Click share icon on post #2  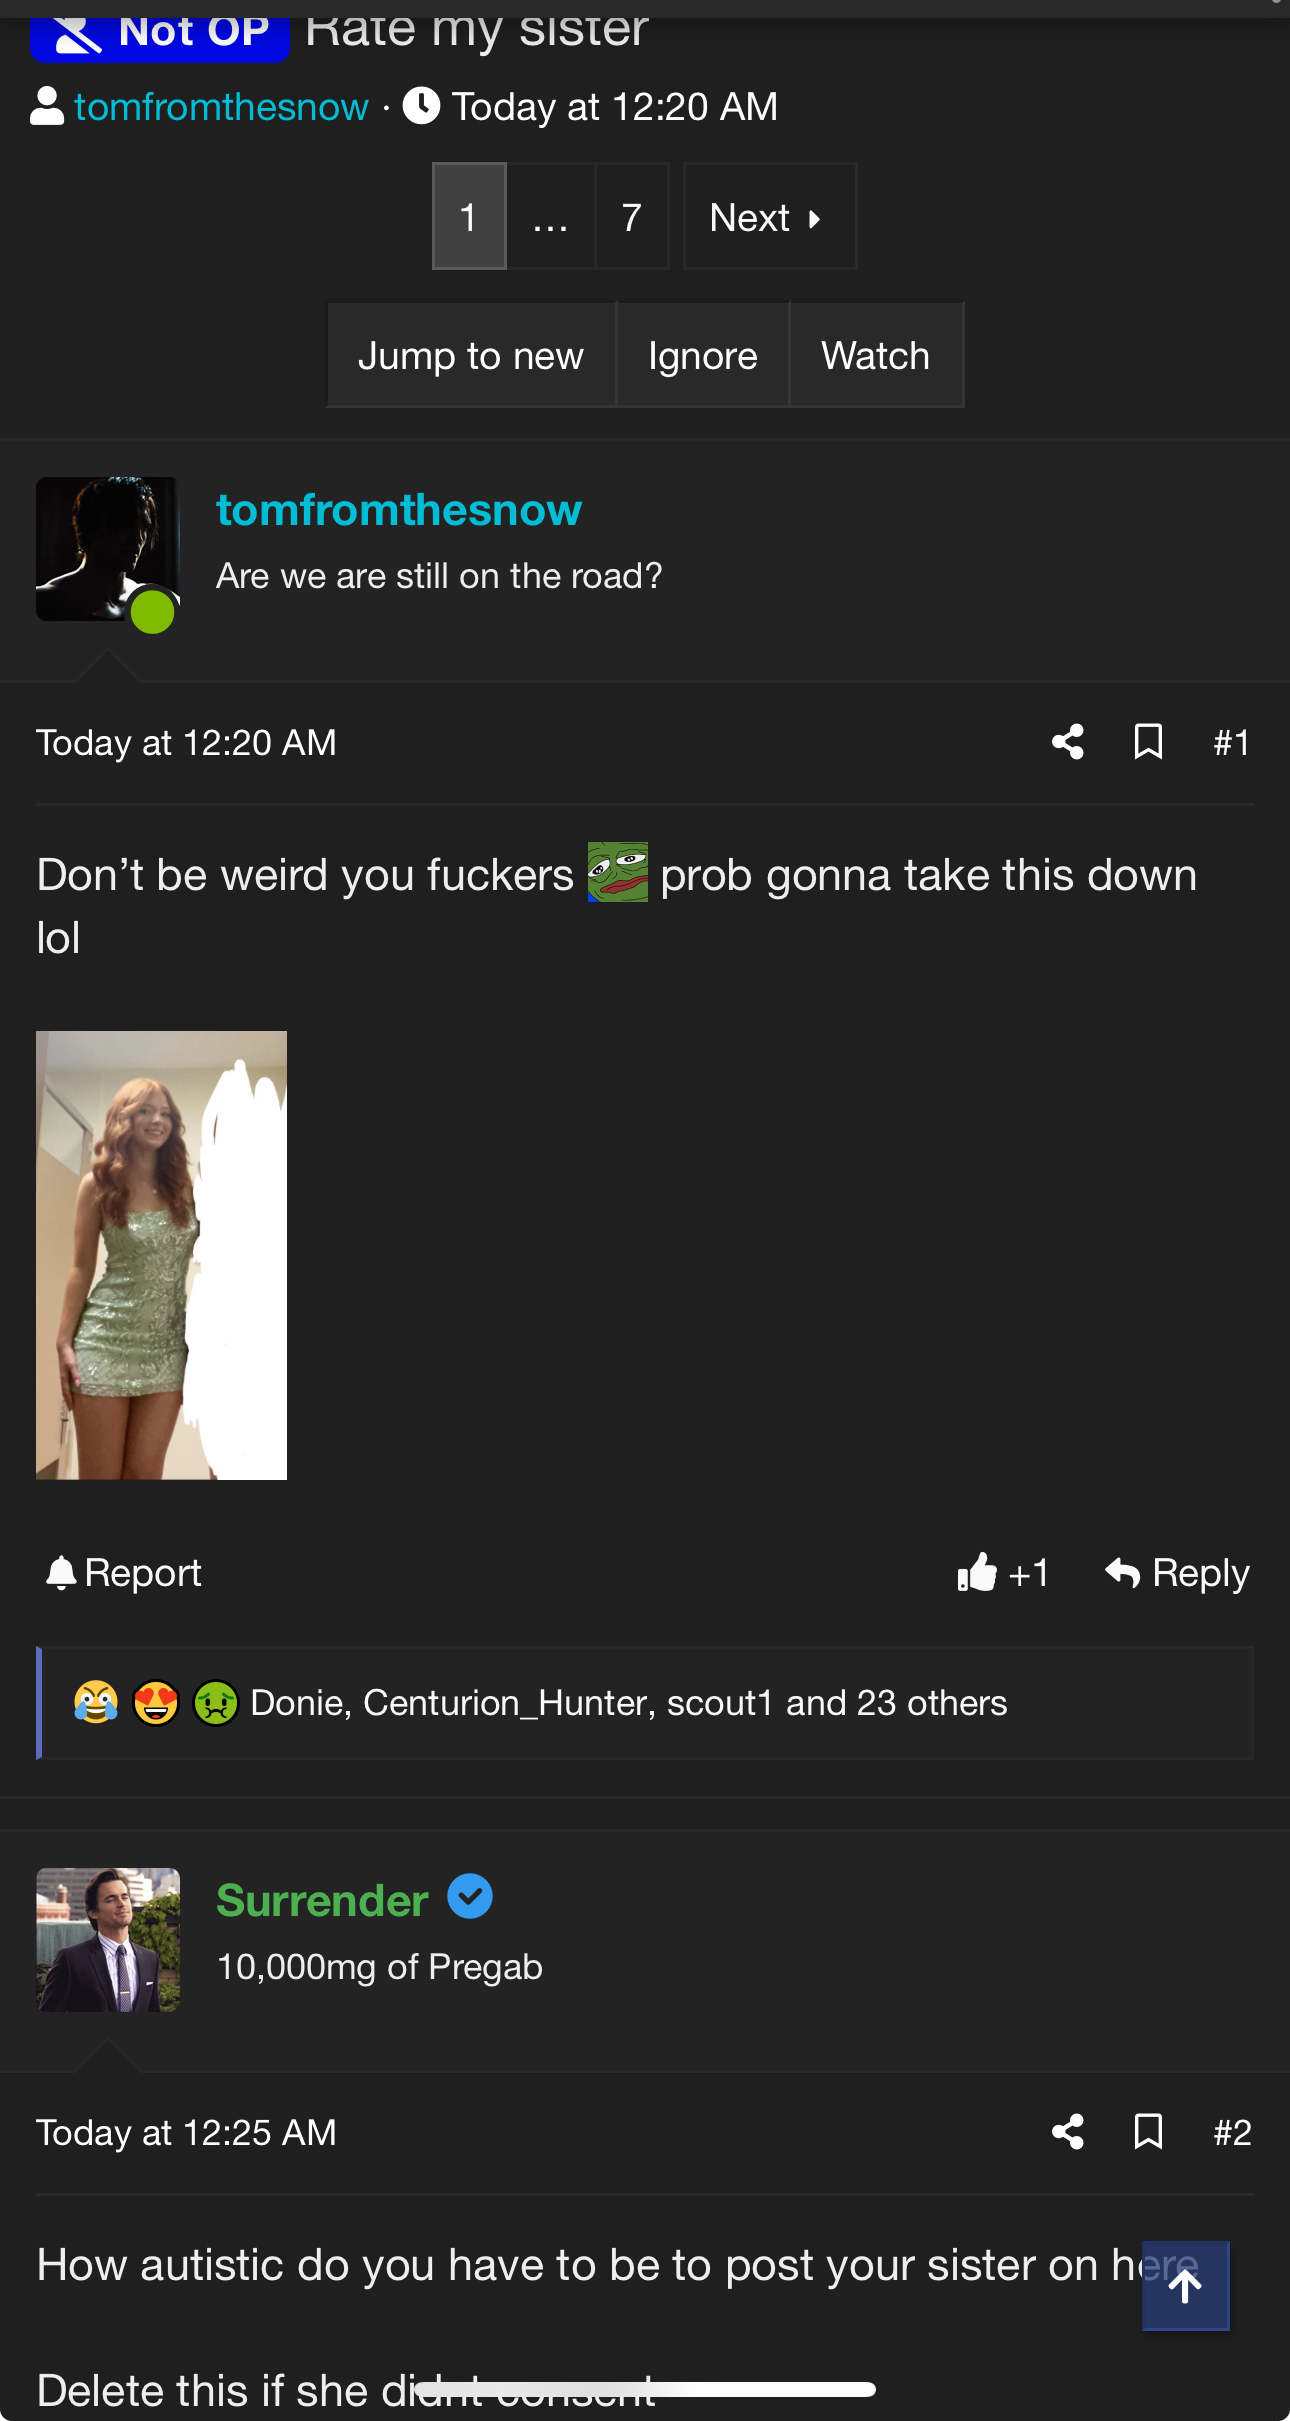[x=1068, y=2132]
